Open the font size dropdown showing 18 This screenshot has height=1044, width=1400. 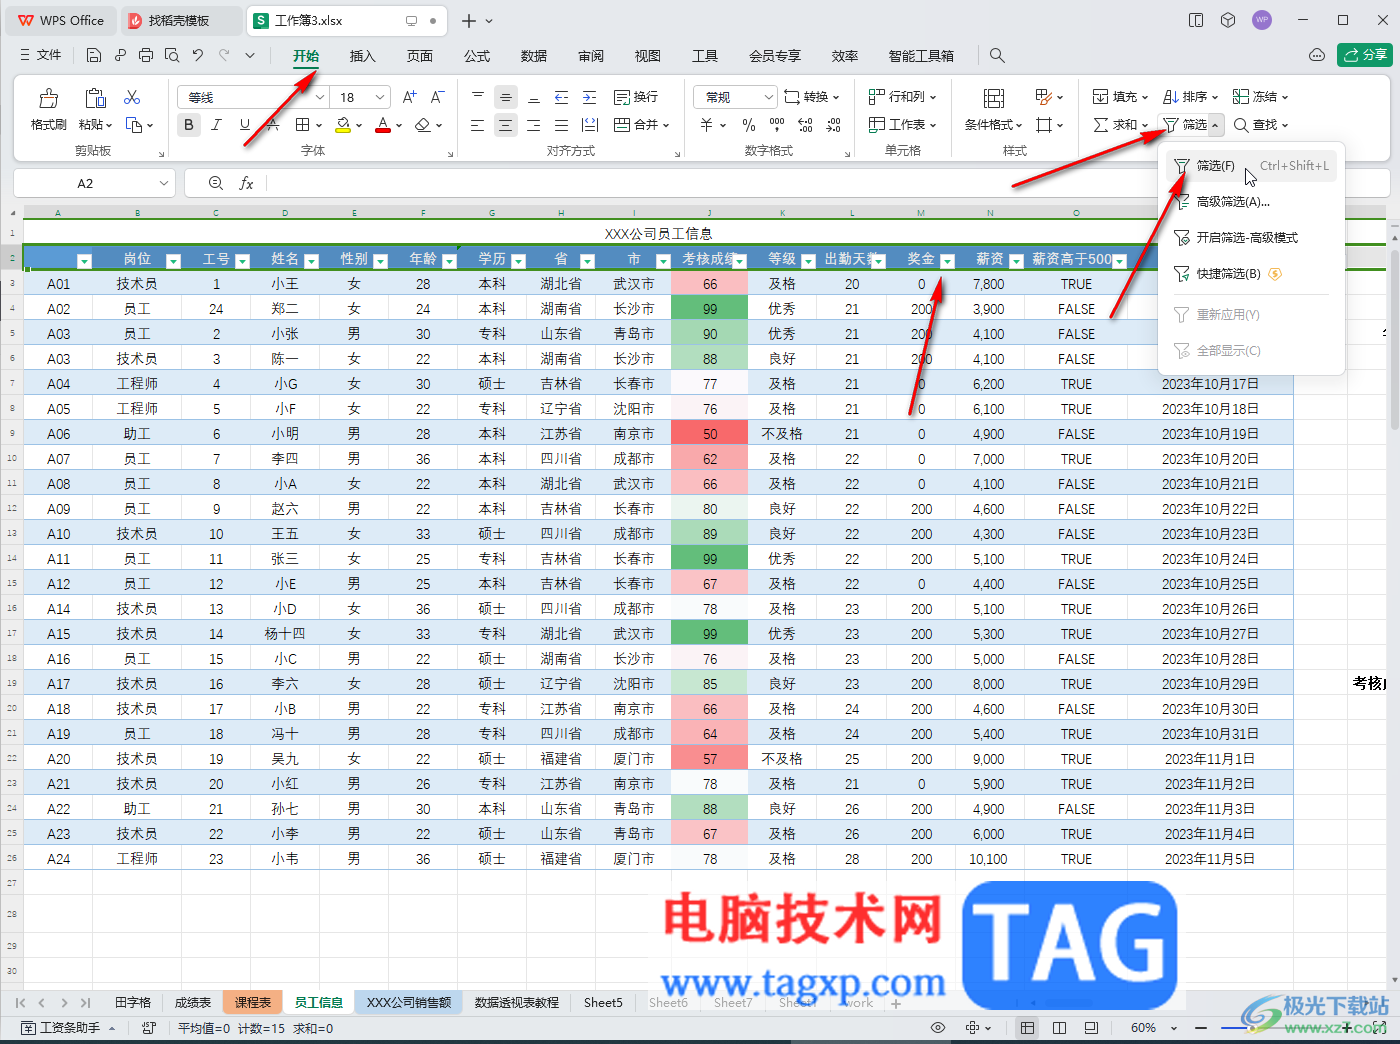point(380,97)
